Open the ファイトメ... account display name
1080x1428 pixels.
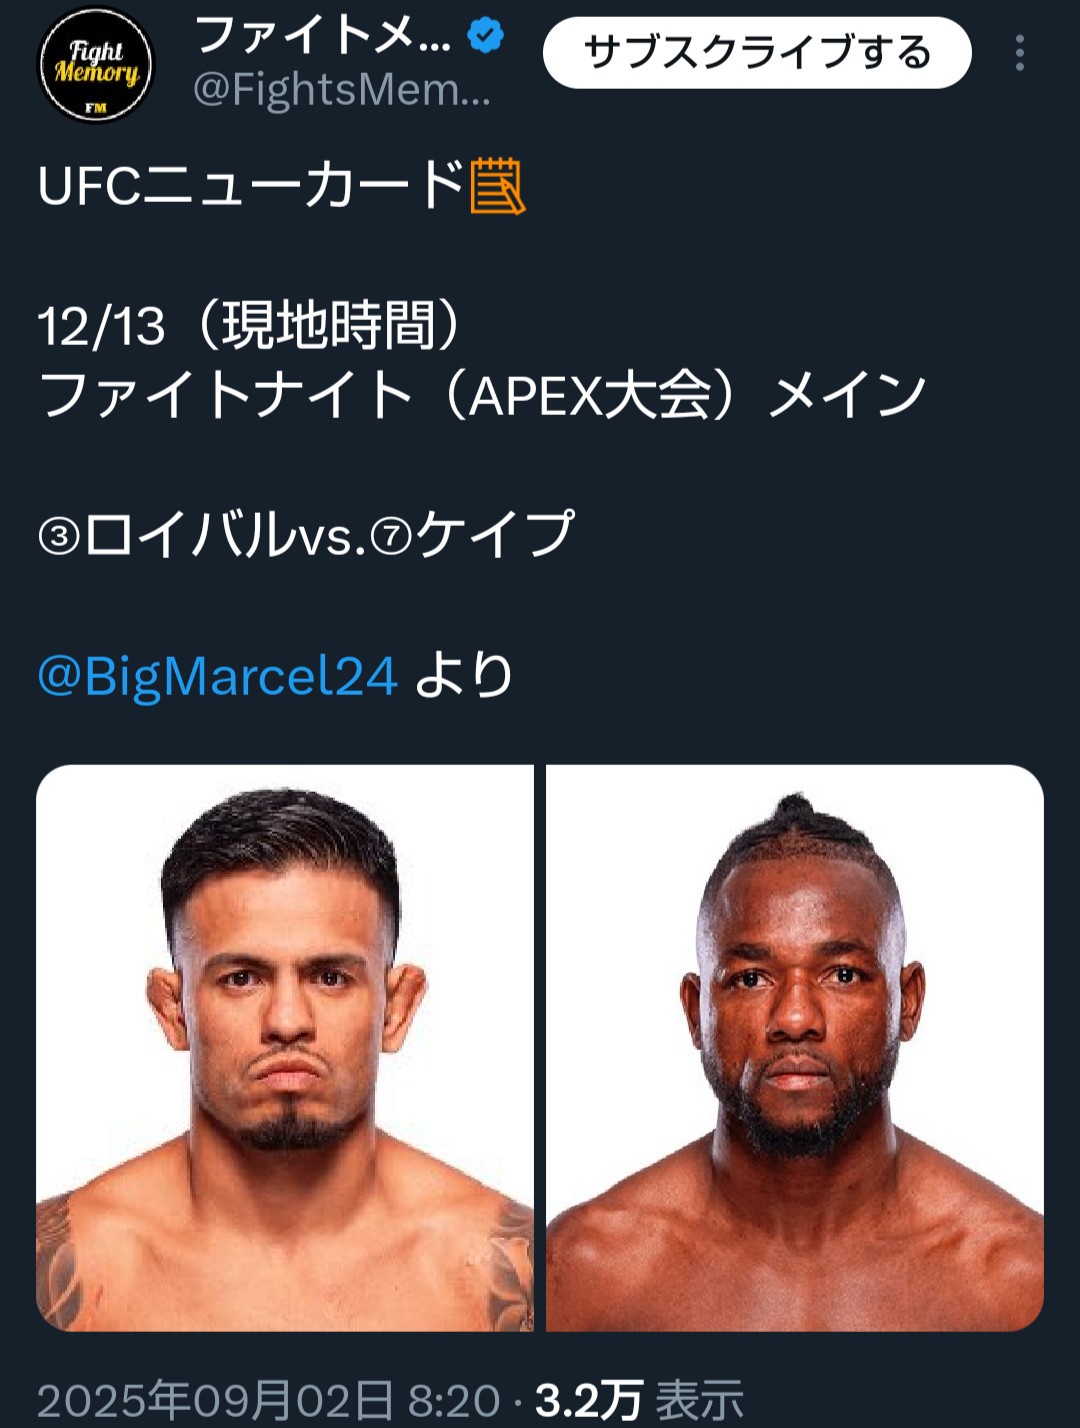tap(323, 36)
